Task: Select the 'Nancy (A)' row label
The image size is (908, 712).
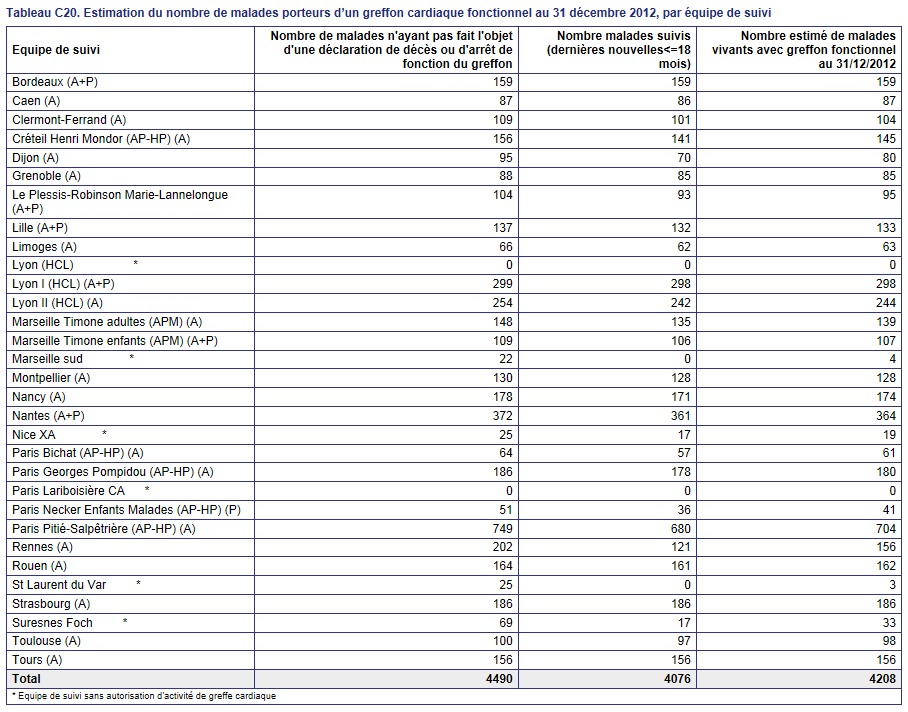Action: click(x=39, y=397)
